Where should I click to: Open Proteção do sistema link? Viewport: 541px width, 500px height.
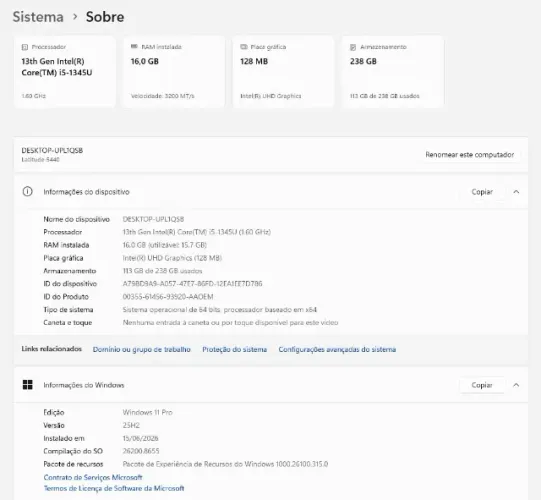pyautogui.click(x=235, y=349)
